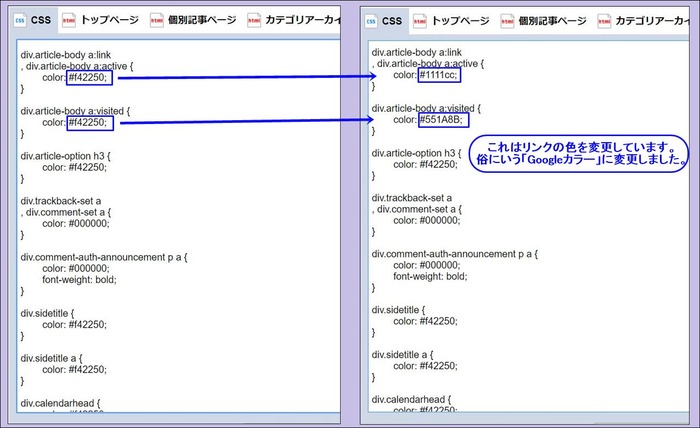The width and height of the screenshot is (700, 428).
Task: Click #551A8B value in right editor
Action: point(443,120)
